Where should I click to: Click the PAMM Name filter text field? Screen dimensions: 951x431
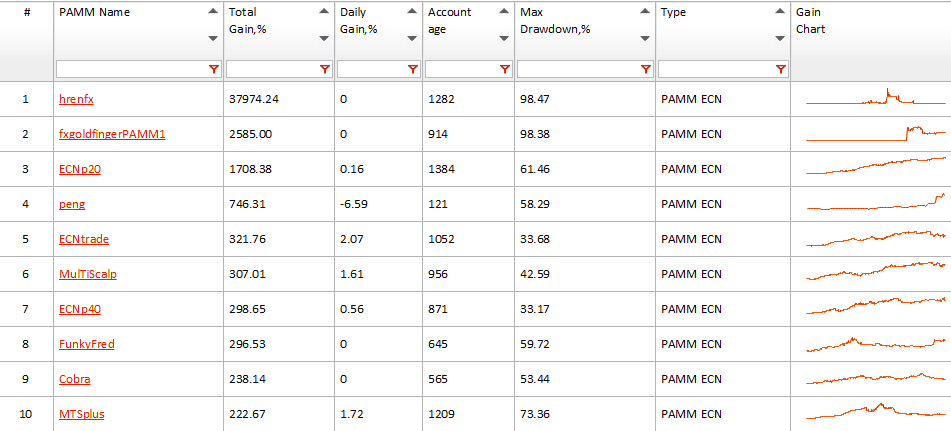[132, 69]
